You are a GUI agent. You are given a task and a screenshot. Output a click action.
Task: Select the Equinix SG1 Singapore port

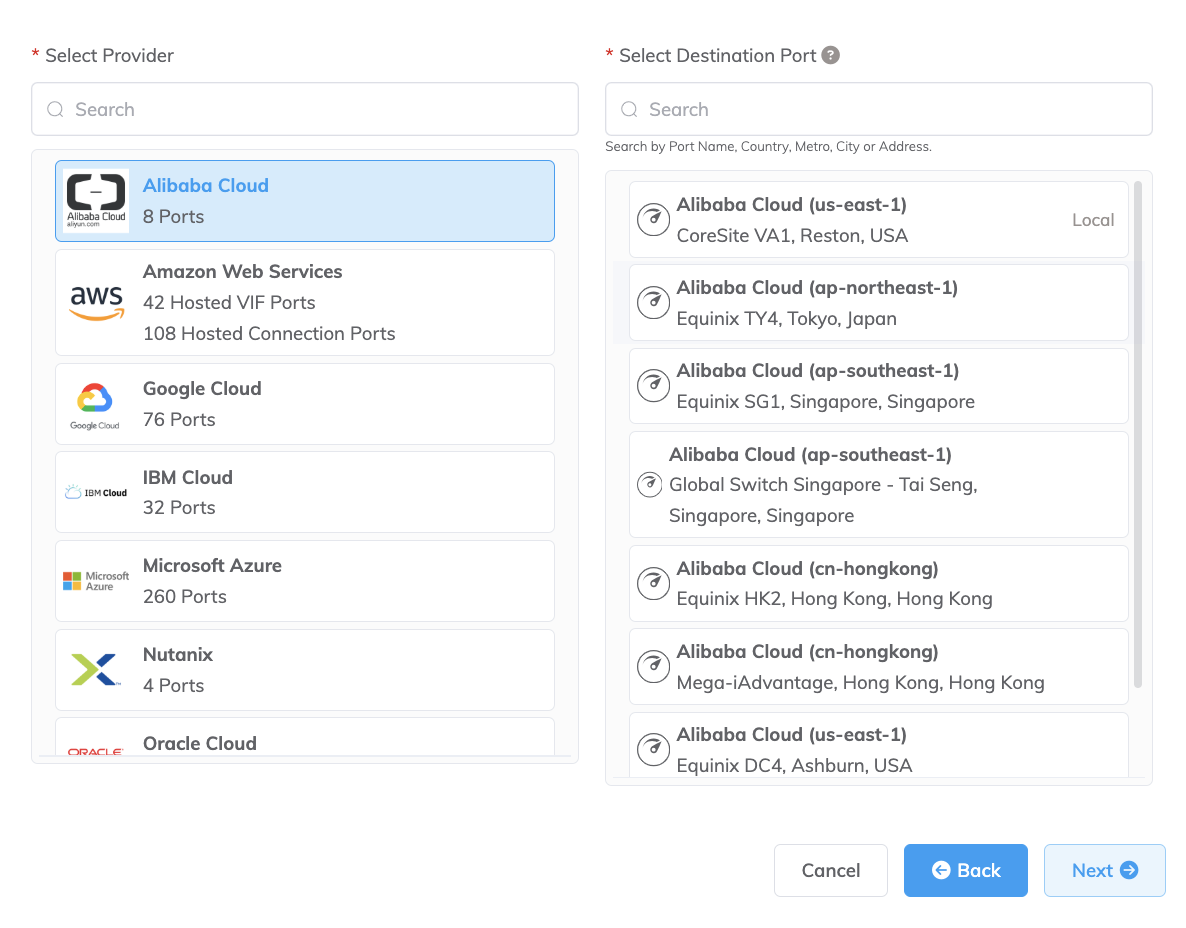pos(878,386)
